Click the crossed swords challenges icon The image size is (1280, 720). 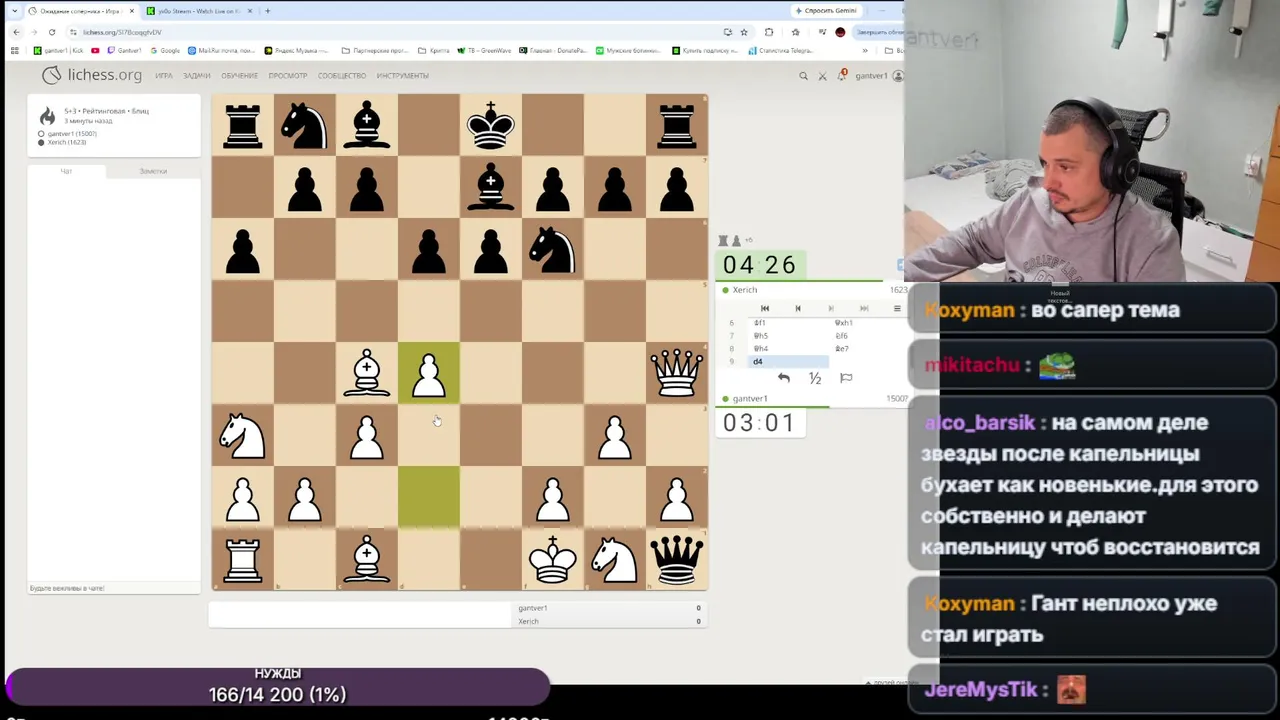[823, 76]
